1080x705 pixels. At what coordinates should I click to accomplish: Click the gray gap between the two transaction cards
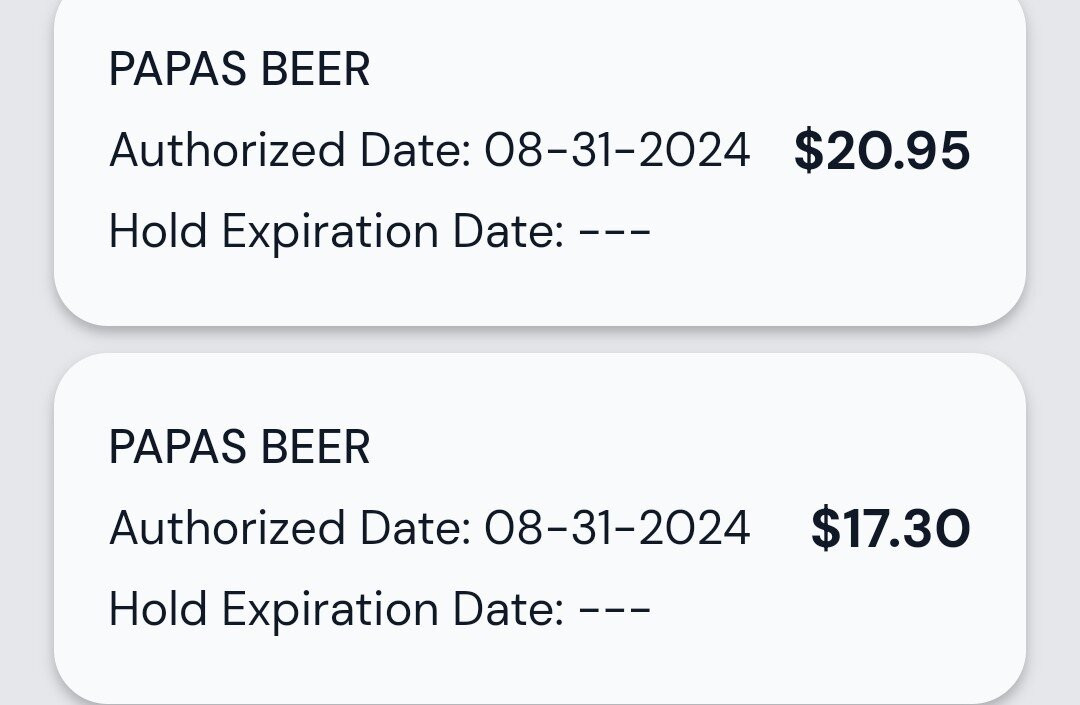540,340
